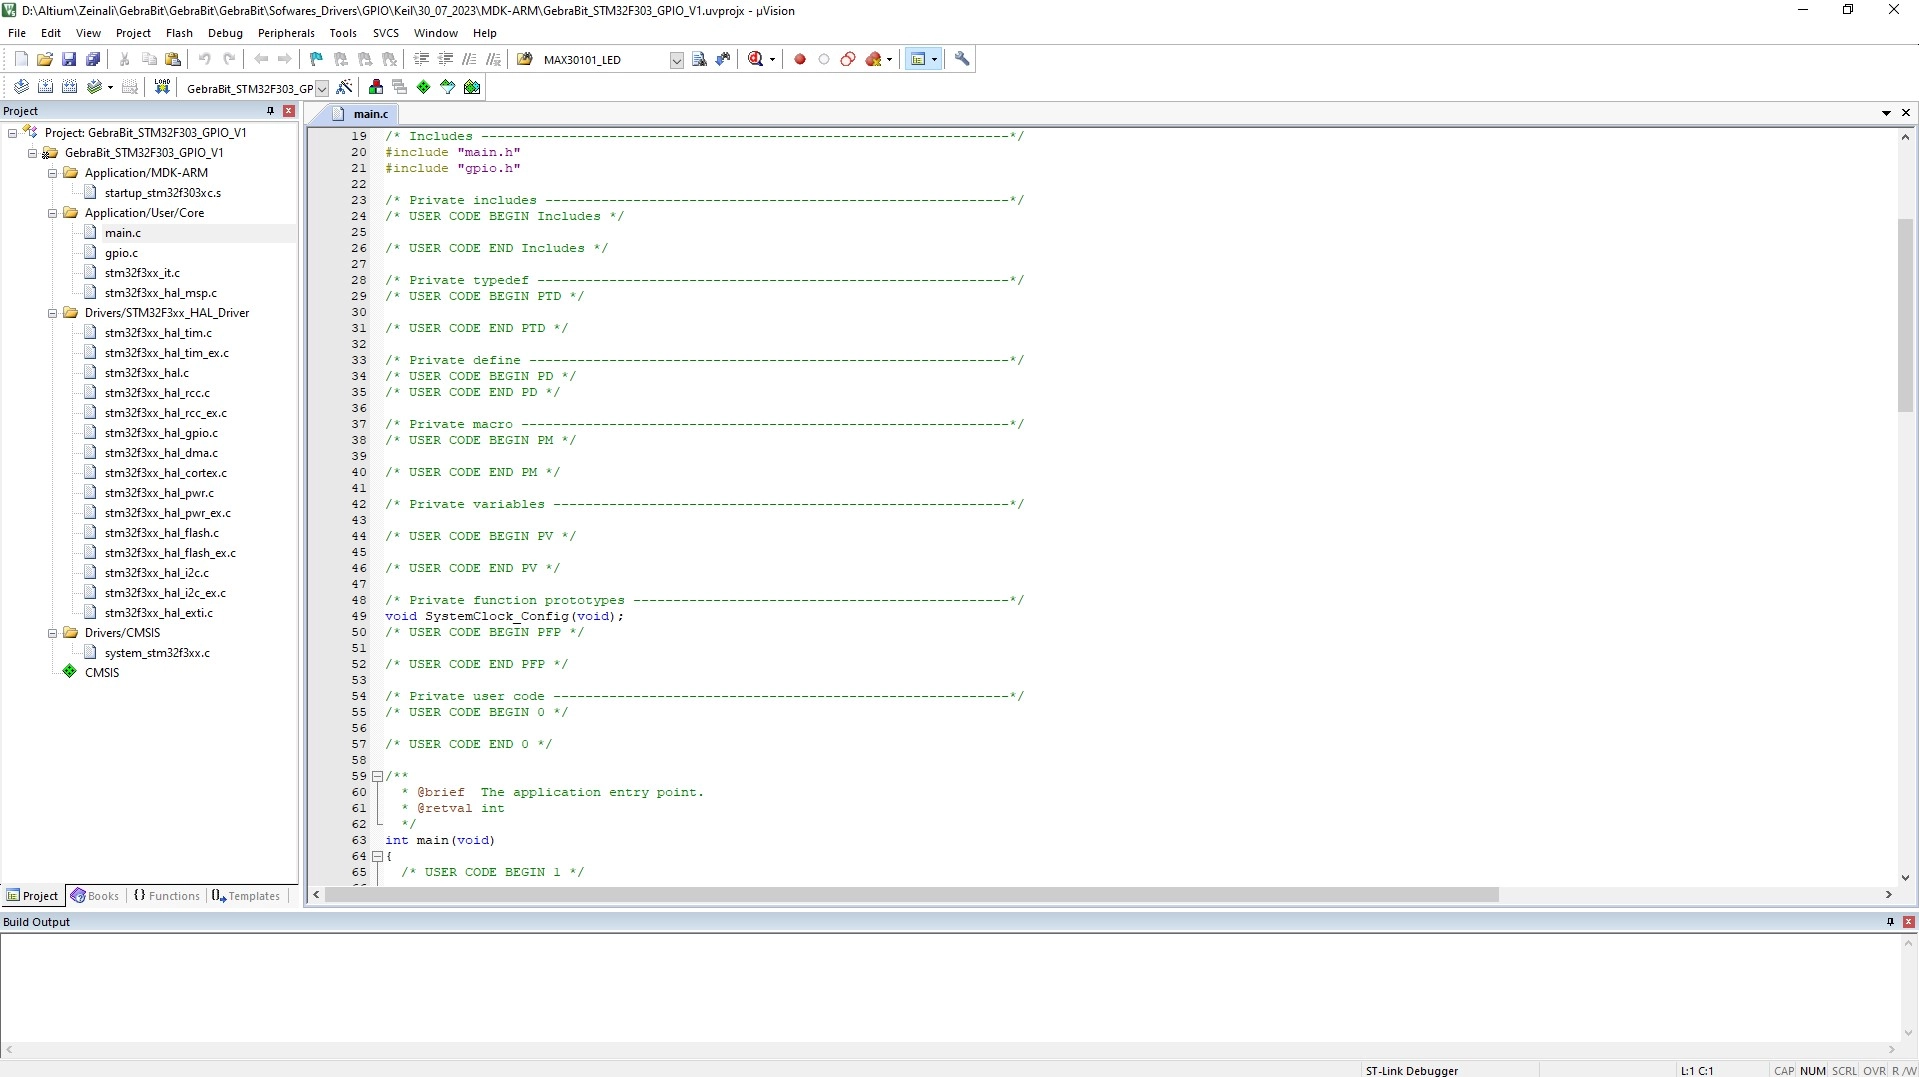Select stm32f3xx_it.c in the project tree

click(x=142, y=273)
